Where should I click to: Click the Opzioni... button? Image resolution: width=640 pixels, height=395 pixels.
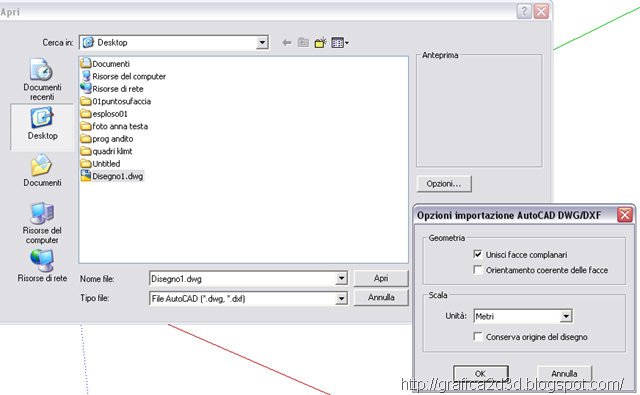point(444,184)
